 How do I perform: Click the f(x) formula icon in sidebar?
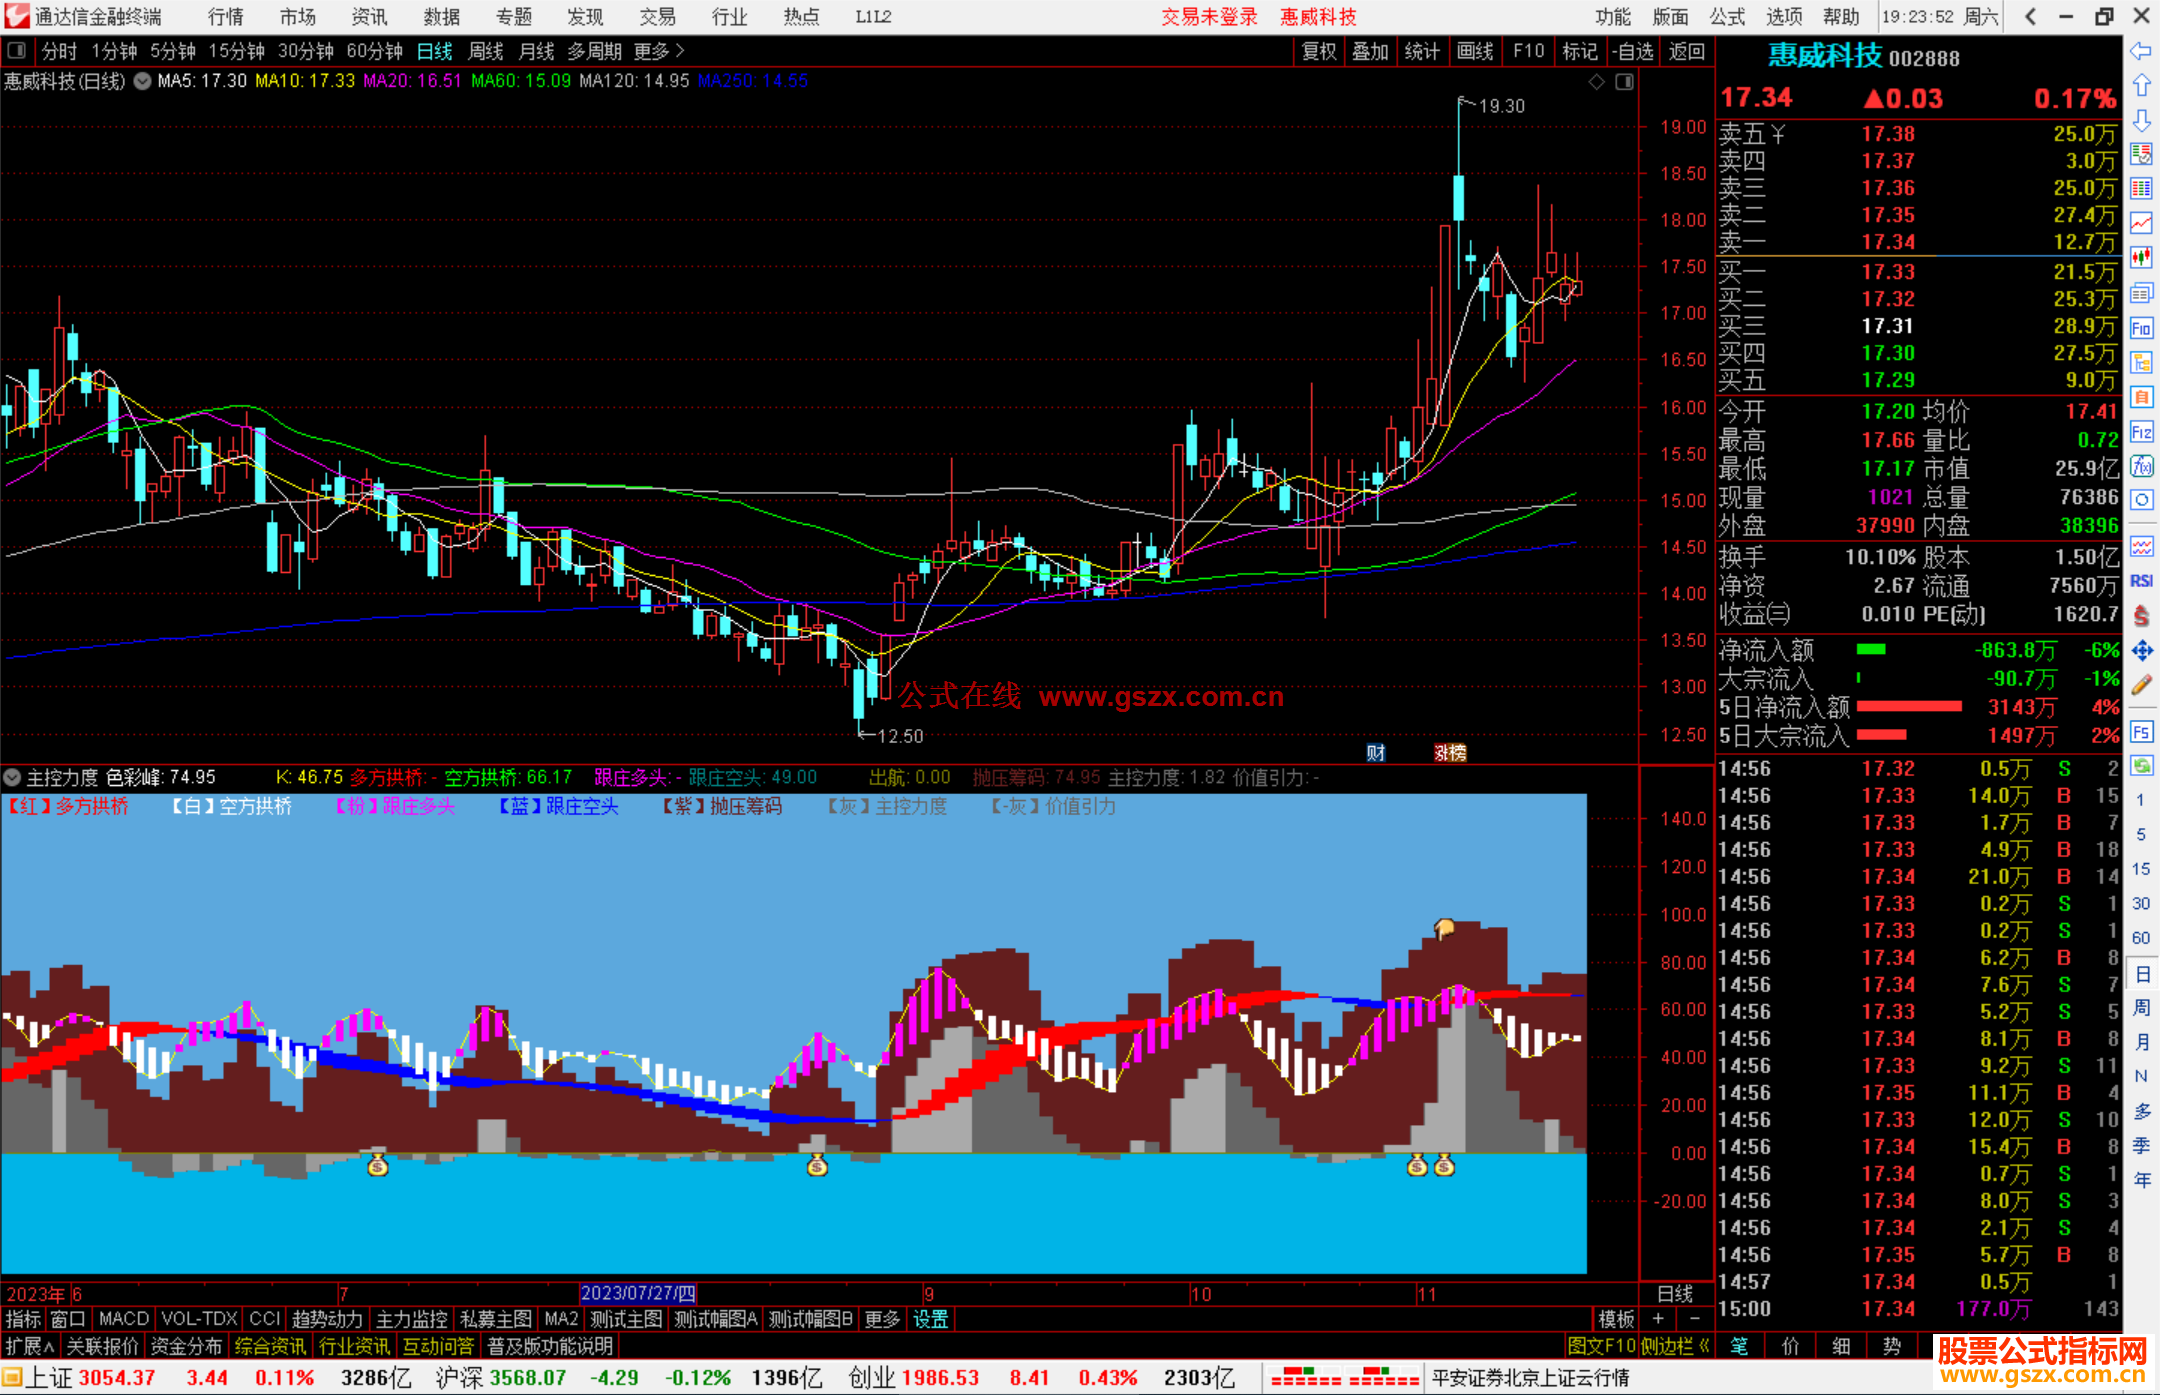tap(2141, 466)
